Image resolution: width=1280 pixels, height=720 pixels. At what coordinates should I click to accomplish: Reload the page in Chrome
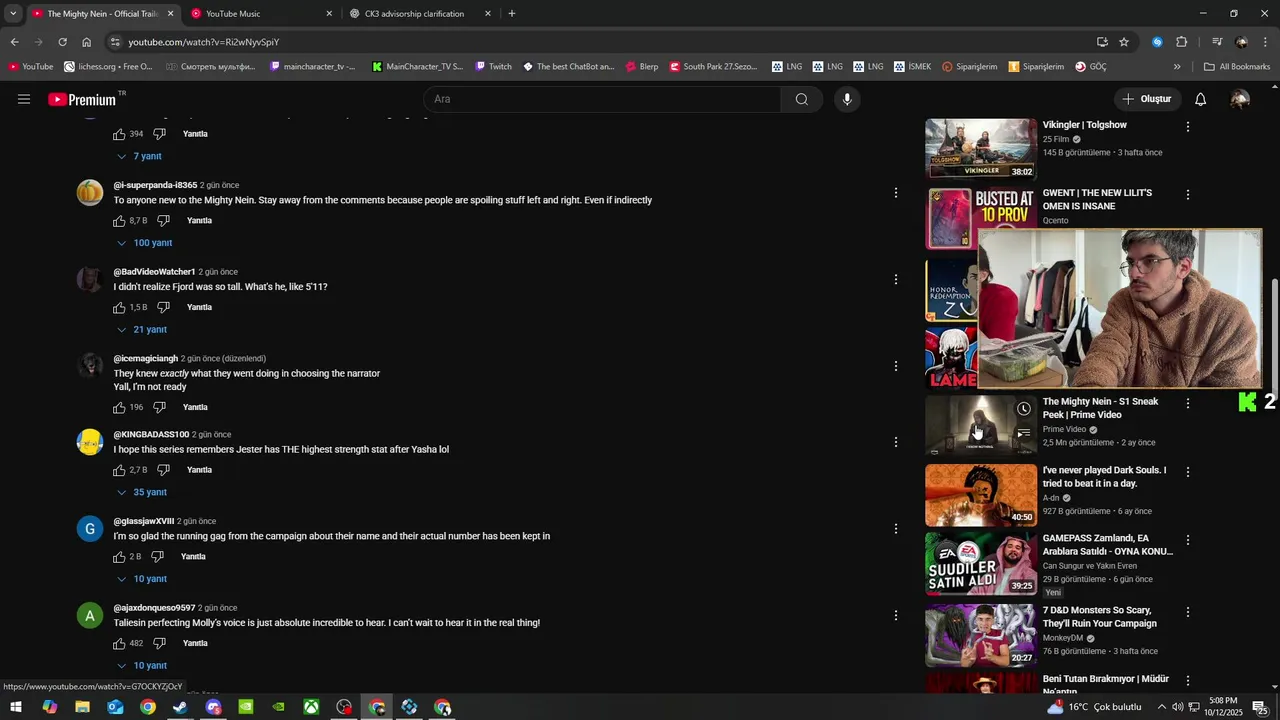point(62,42)
